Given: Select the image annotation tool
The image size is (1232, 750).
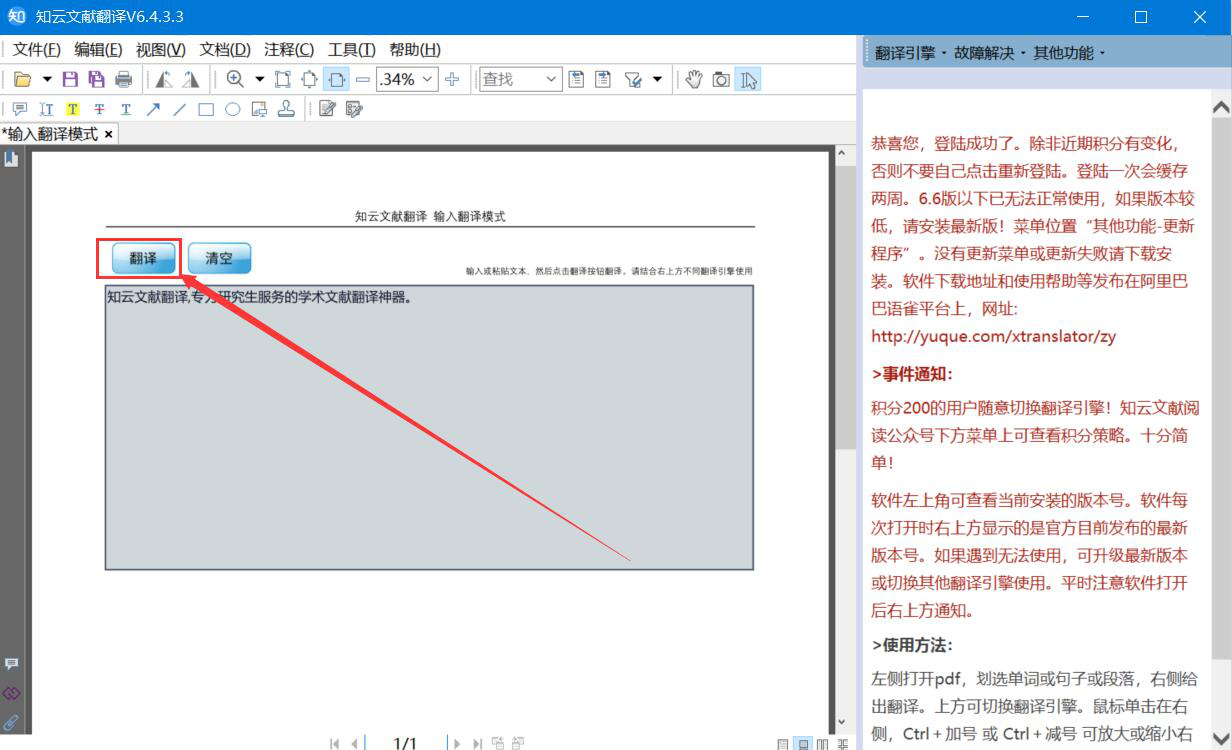Looking at the screenshot, I should click(259, 109).
